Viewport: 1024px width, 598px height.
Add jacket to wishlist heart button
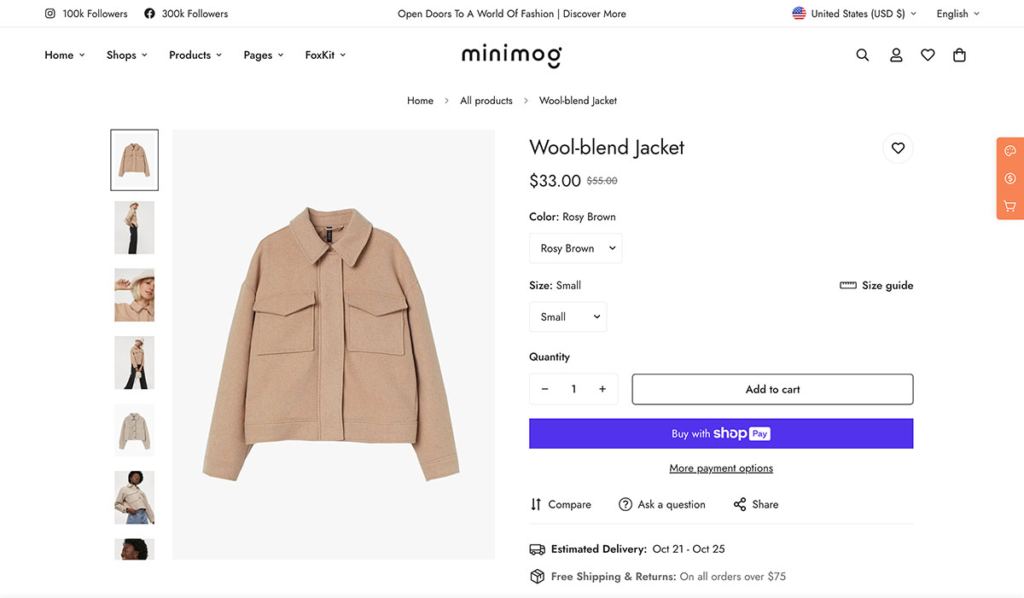tap(898, 148)
